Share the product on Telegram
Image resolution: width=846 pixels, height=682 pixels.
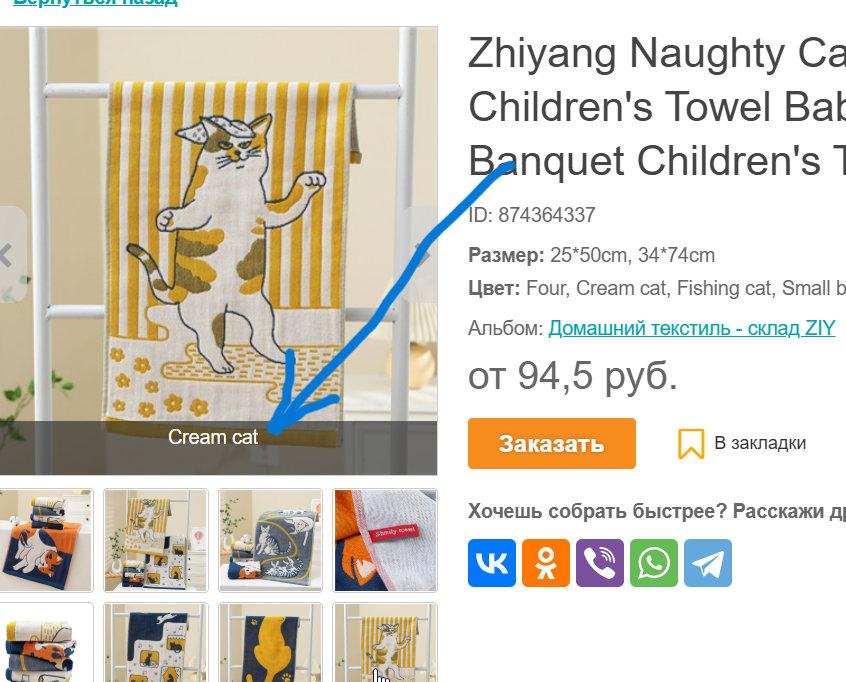pos(708,563)
